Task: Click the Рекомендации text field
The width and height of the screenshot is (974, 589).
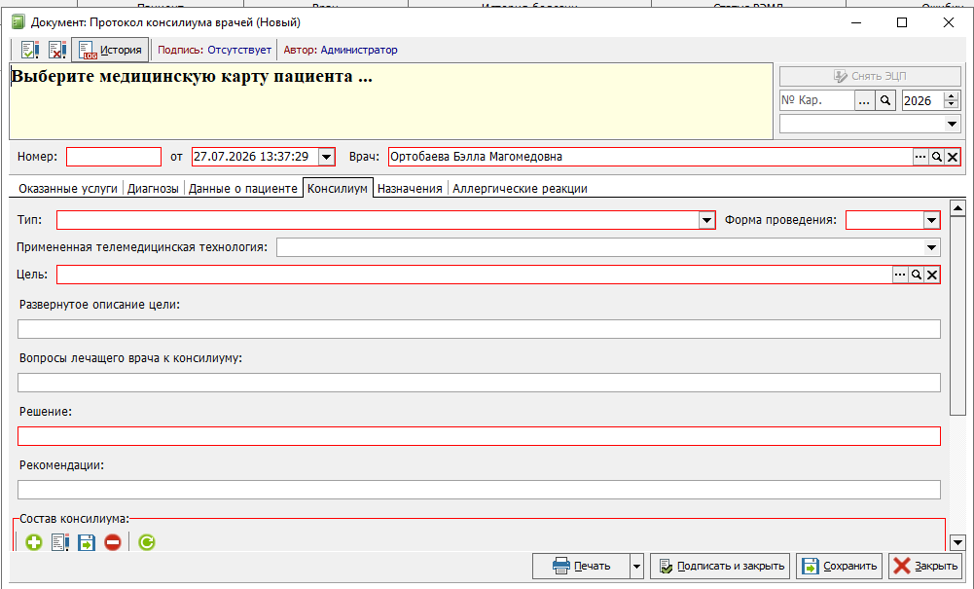Action: [479, 490]
